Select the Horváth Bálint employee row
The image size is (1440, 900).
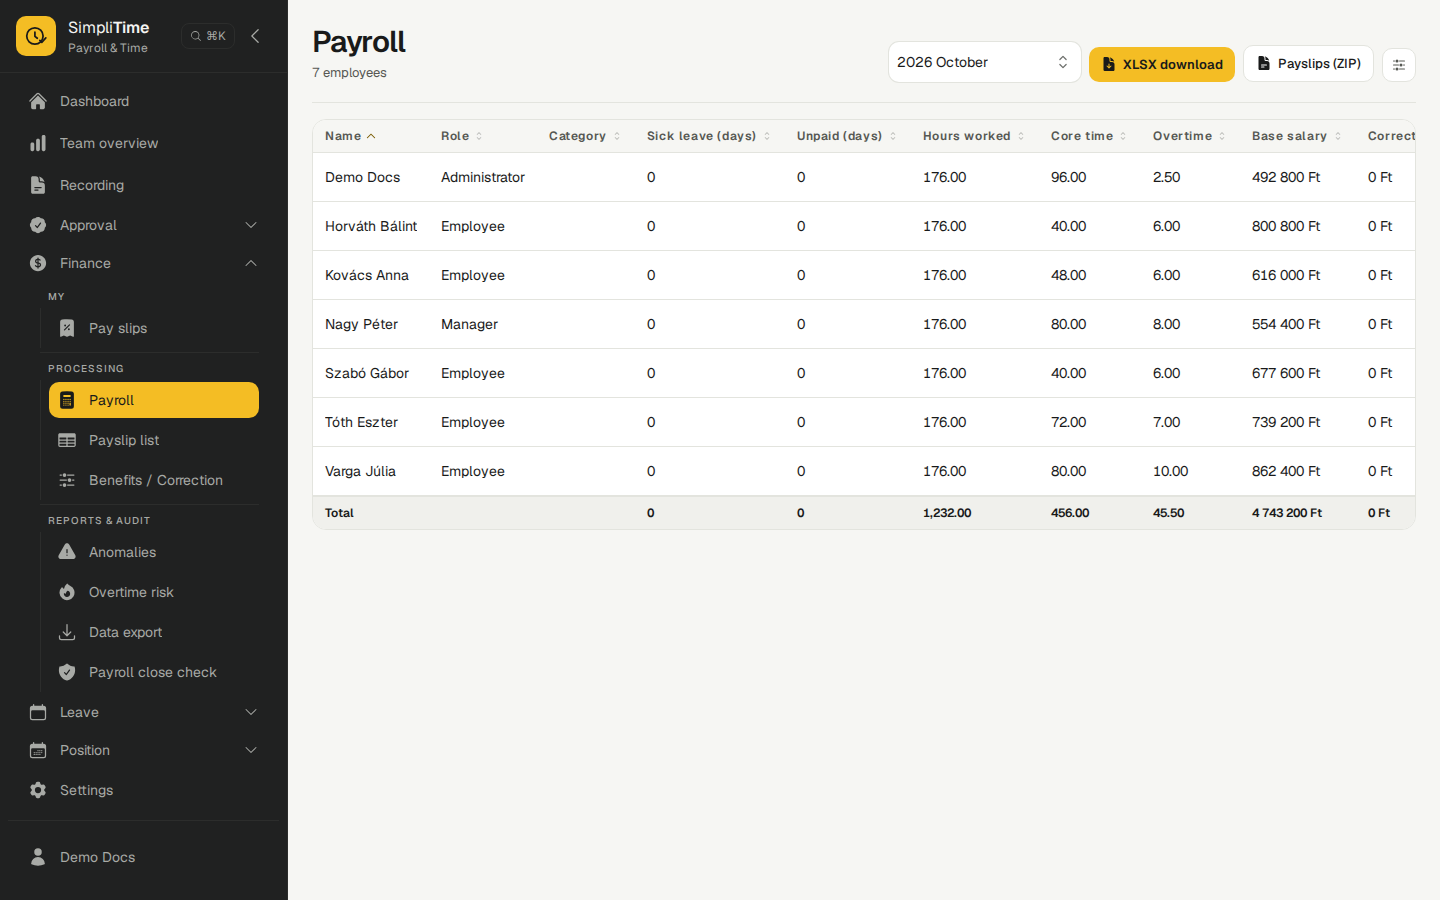864,226
